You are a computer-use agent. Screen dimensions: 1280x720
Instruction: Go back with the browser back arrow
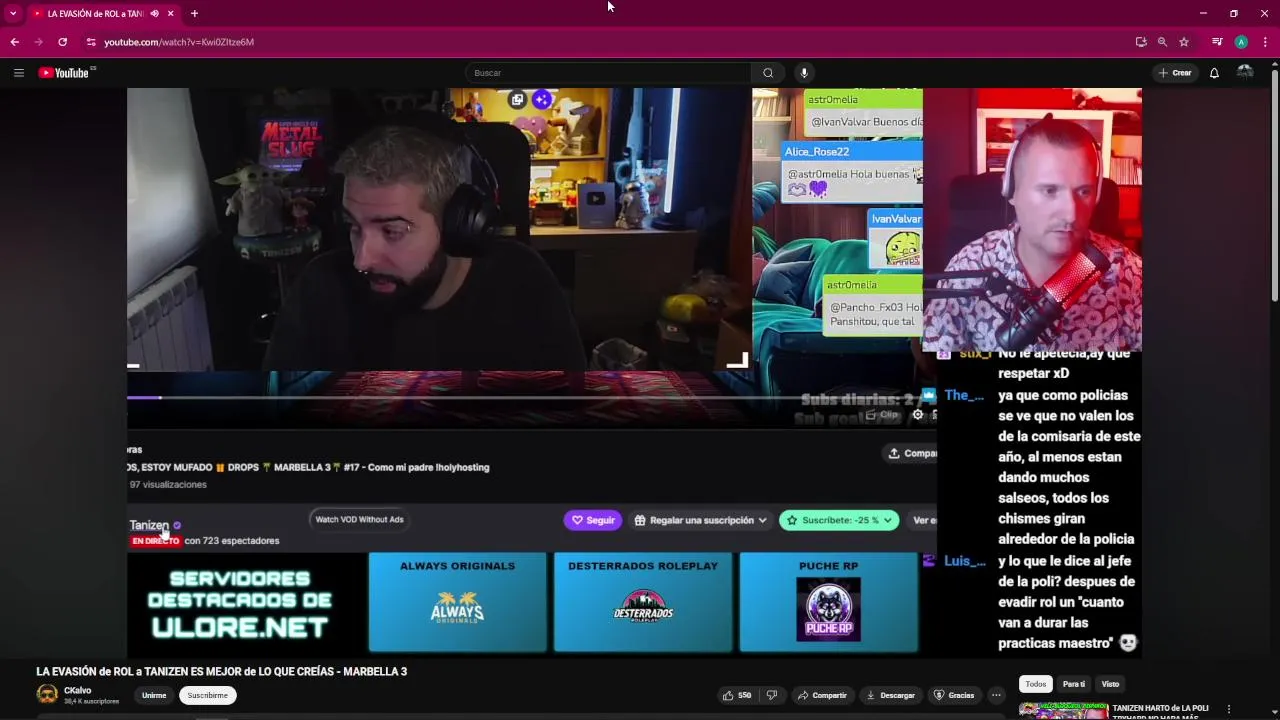[x=14, y=42]
